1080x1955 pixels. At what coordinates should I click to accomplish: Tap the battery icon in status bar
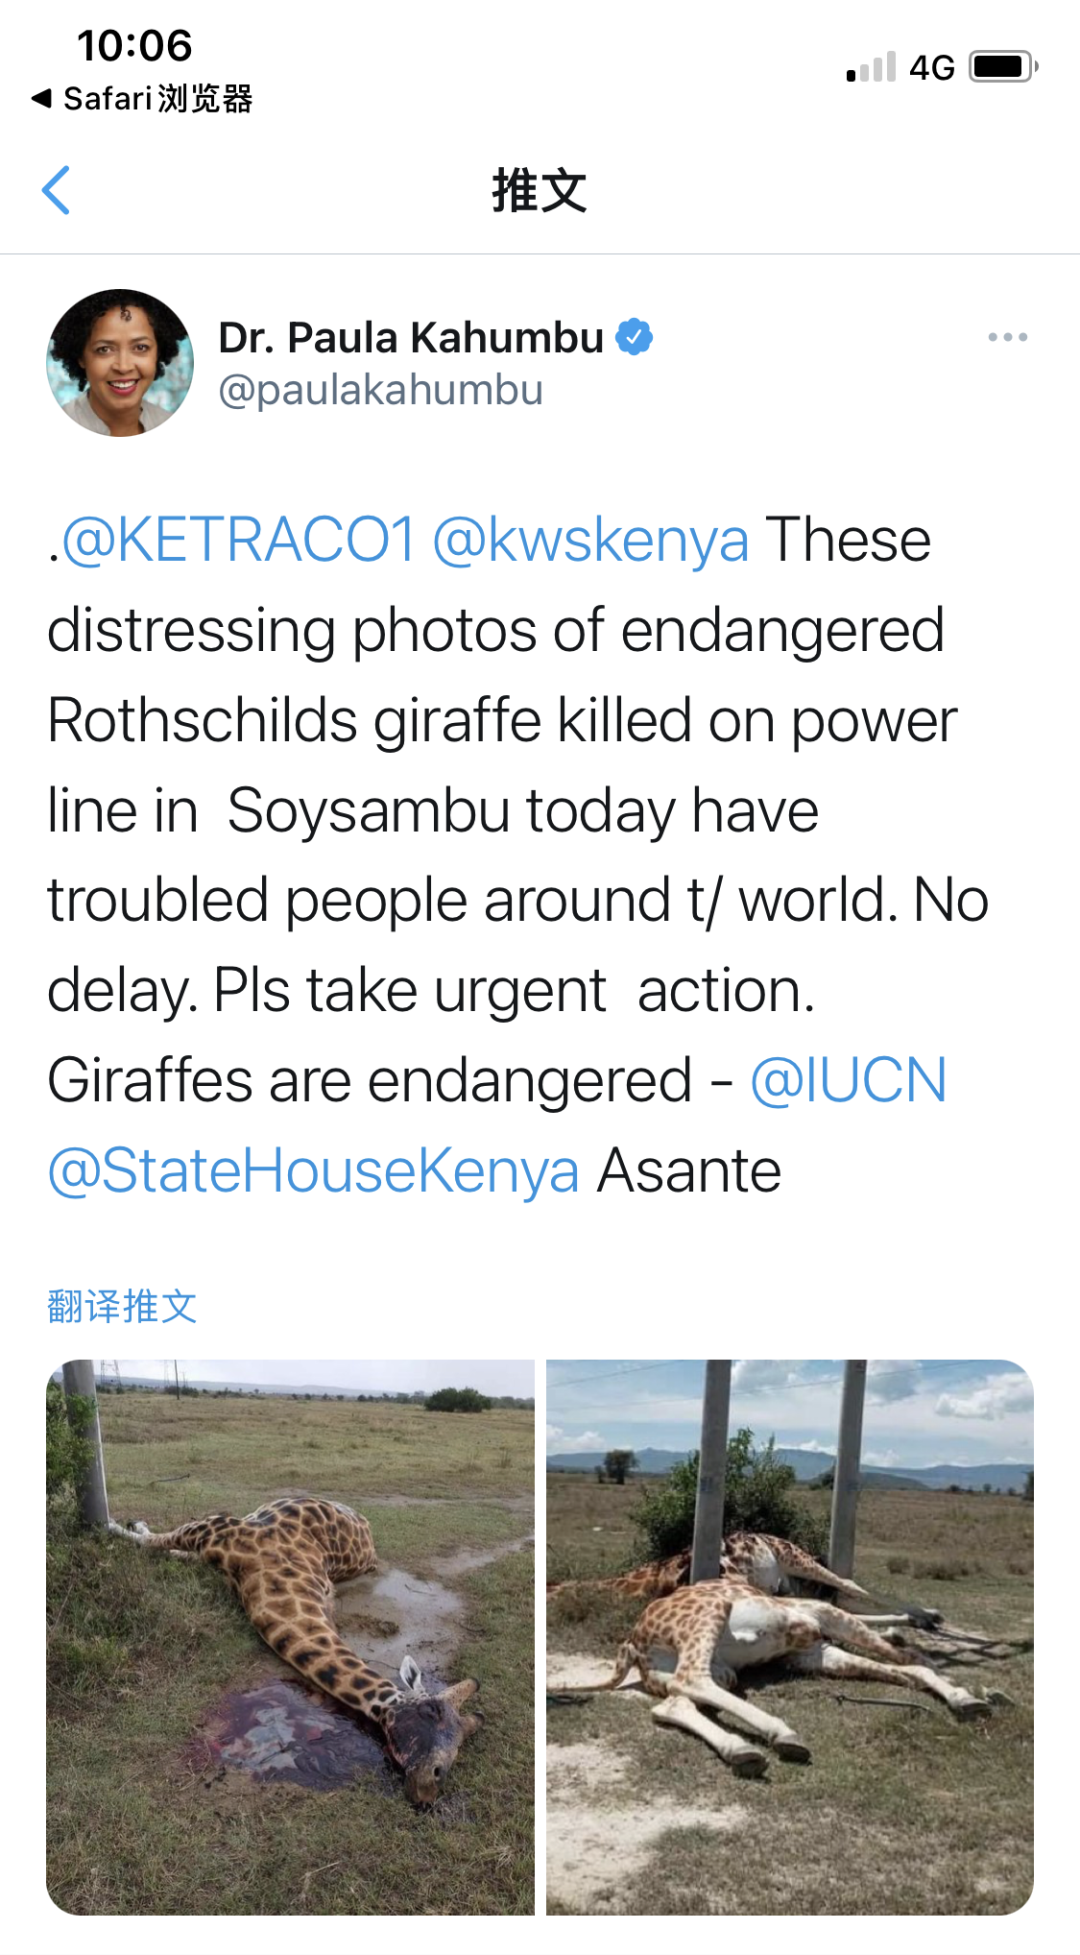[x=1003, y=67]
